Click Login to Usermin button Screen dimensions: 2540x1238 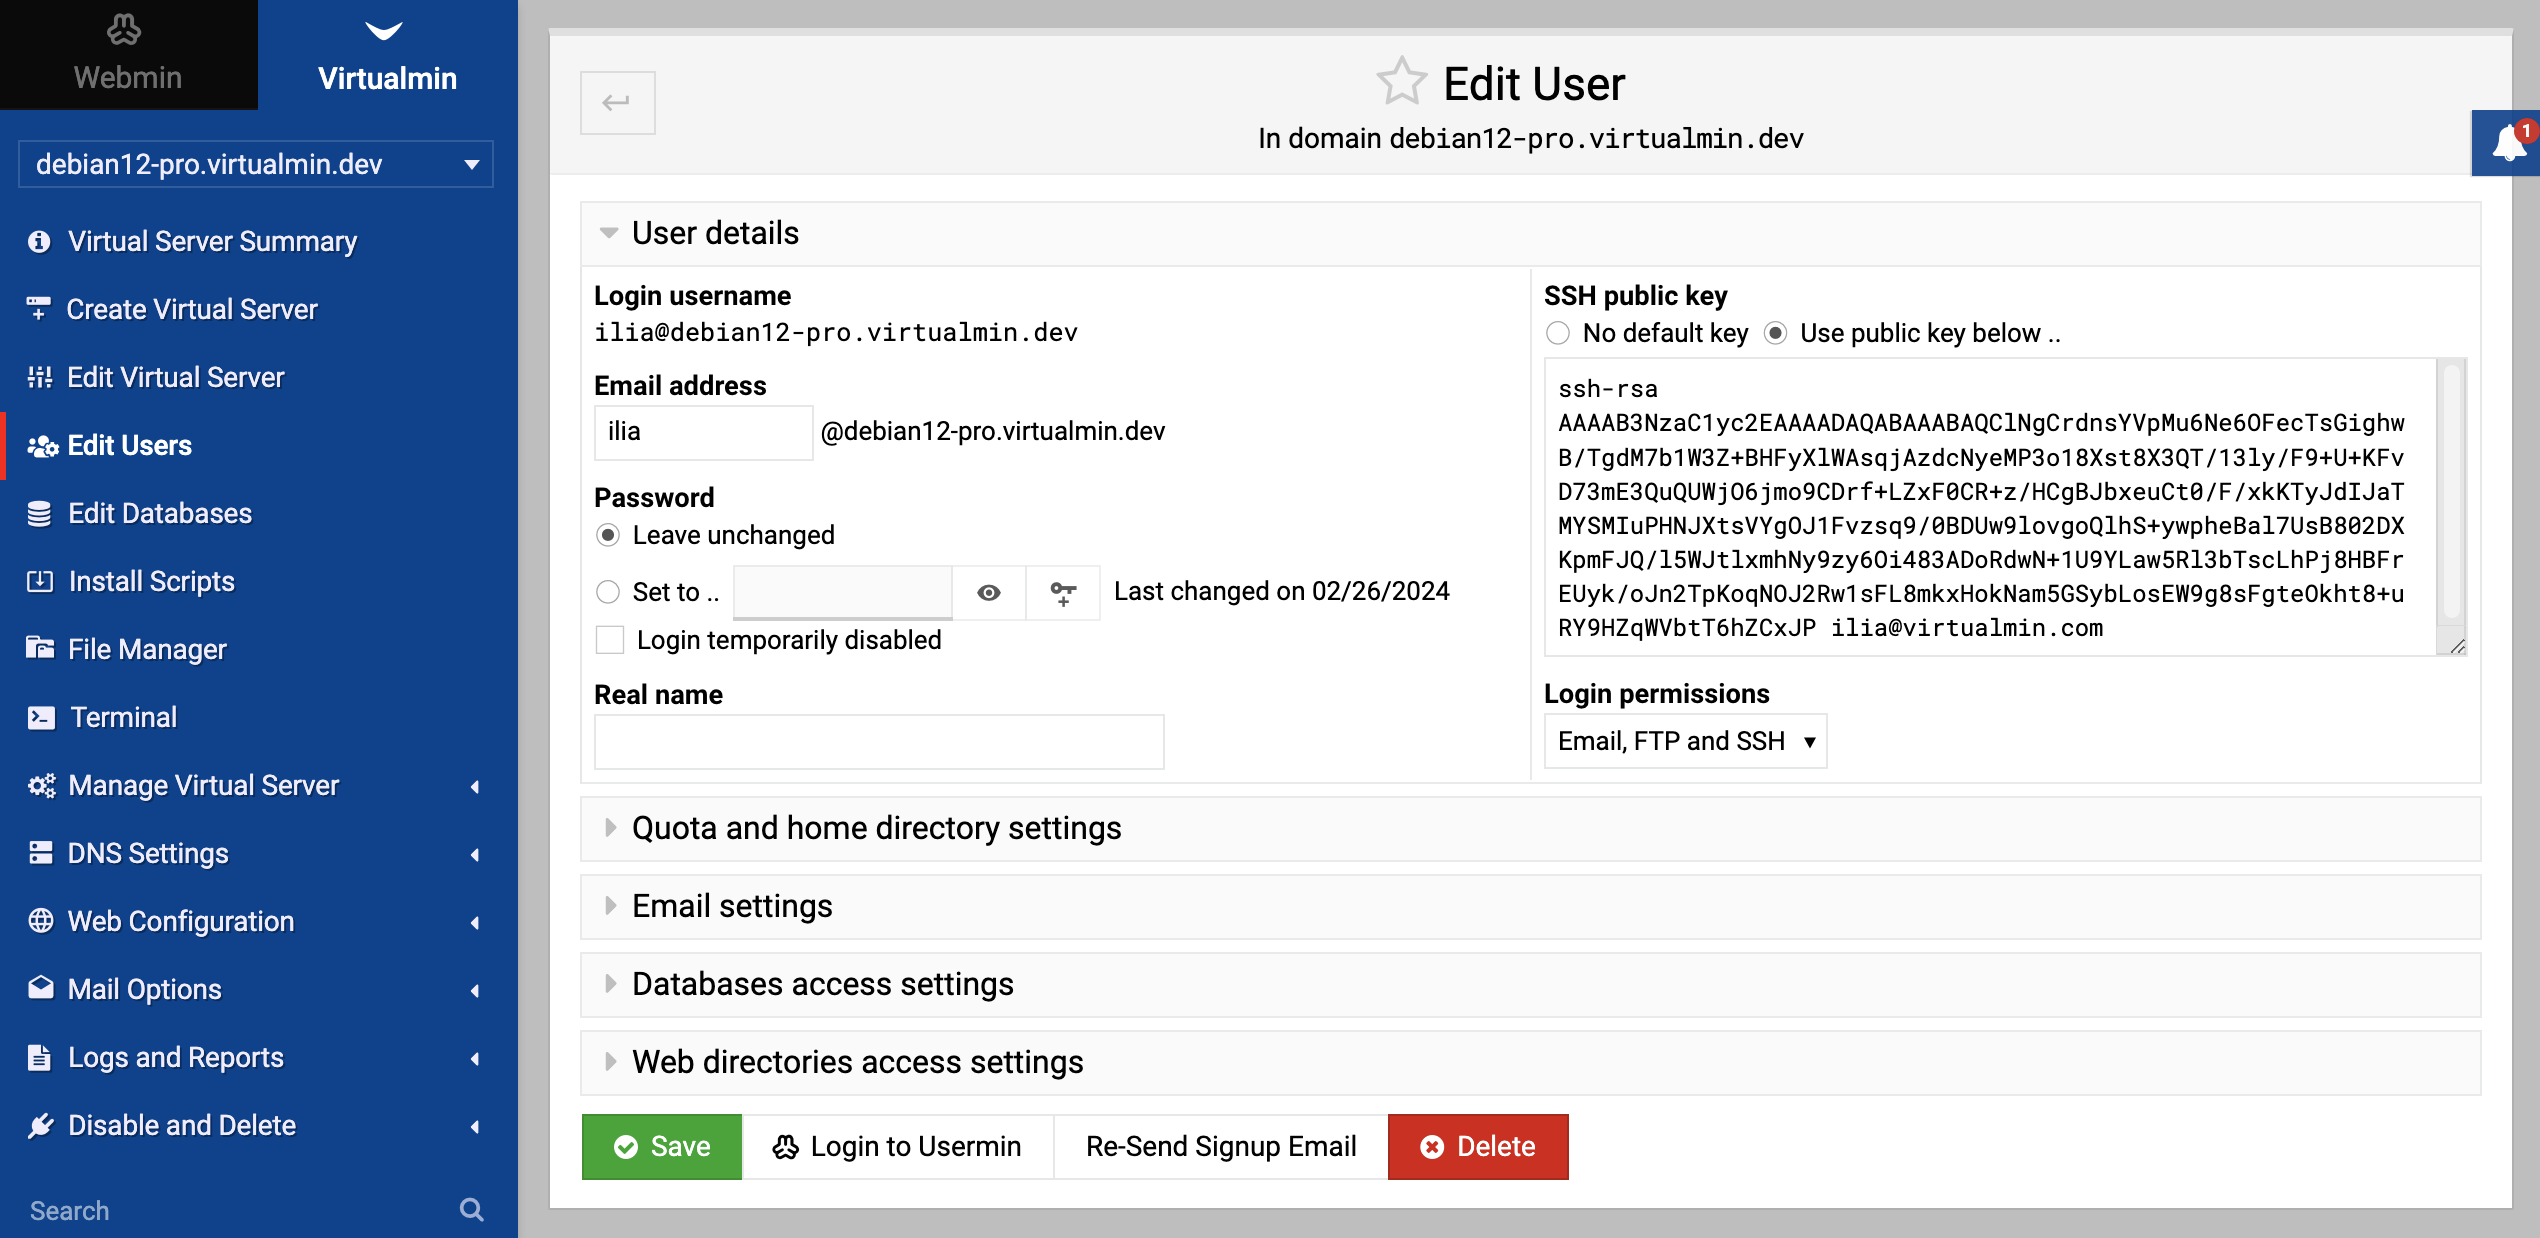[x=898, y=1147]
